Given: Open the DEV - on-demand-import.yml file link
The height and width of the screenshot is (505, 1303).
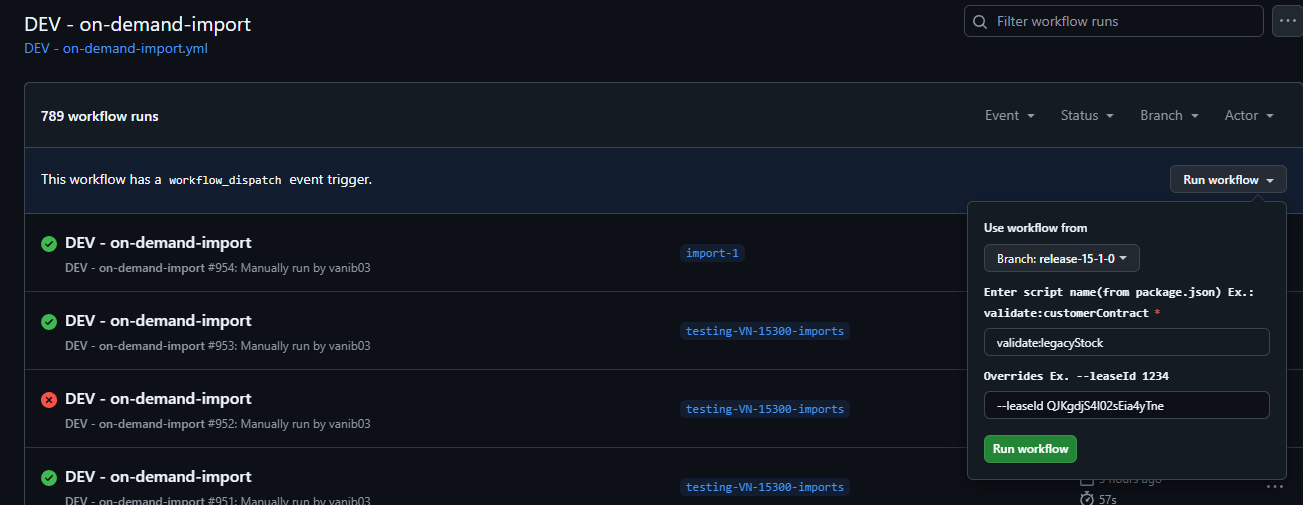Looking at the screenshot, I should point(116,48).
